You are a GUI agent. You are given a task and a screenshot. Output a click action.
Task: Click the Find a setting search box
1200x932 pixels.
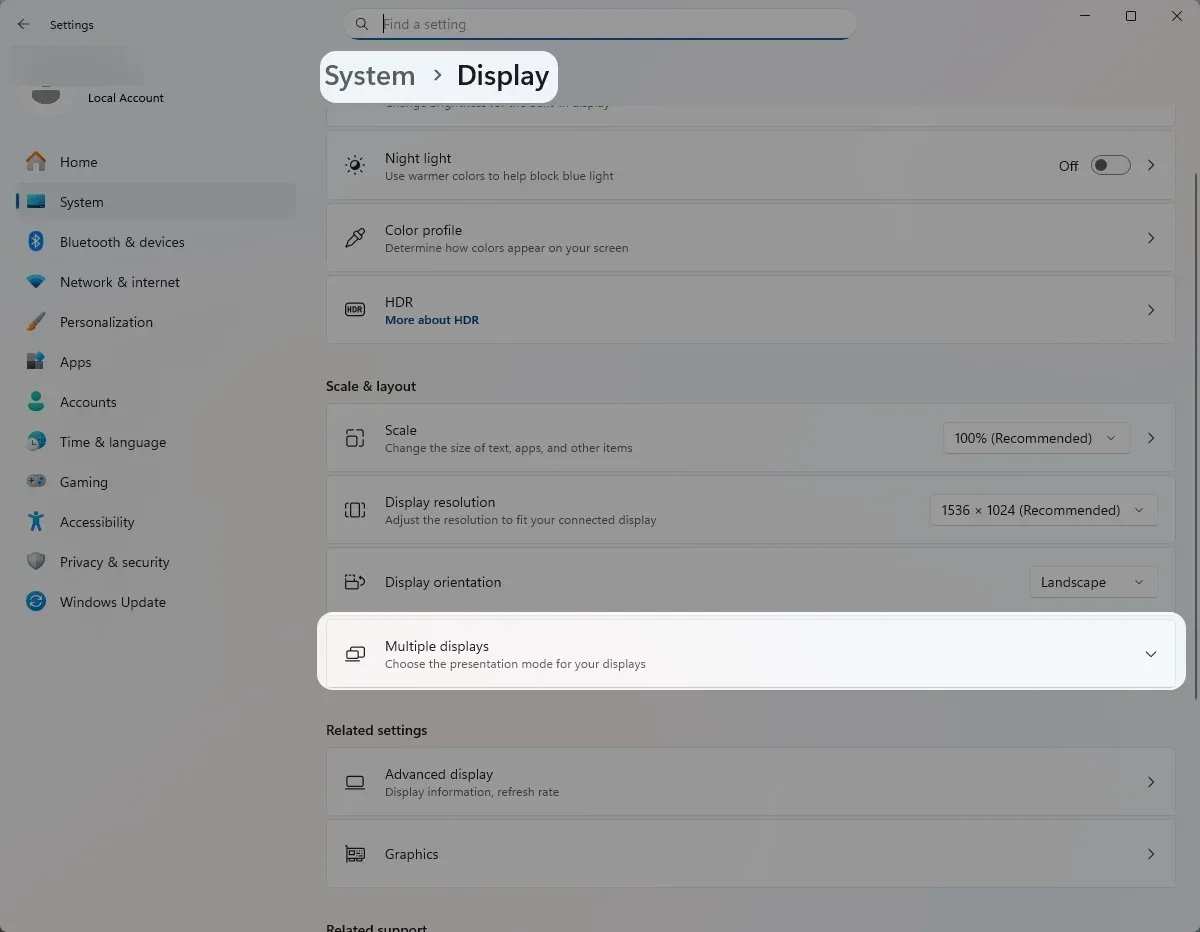(x=600, y=24)
